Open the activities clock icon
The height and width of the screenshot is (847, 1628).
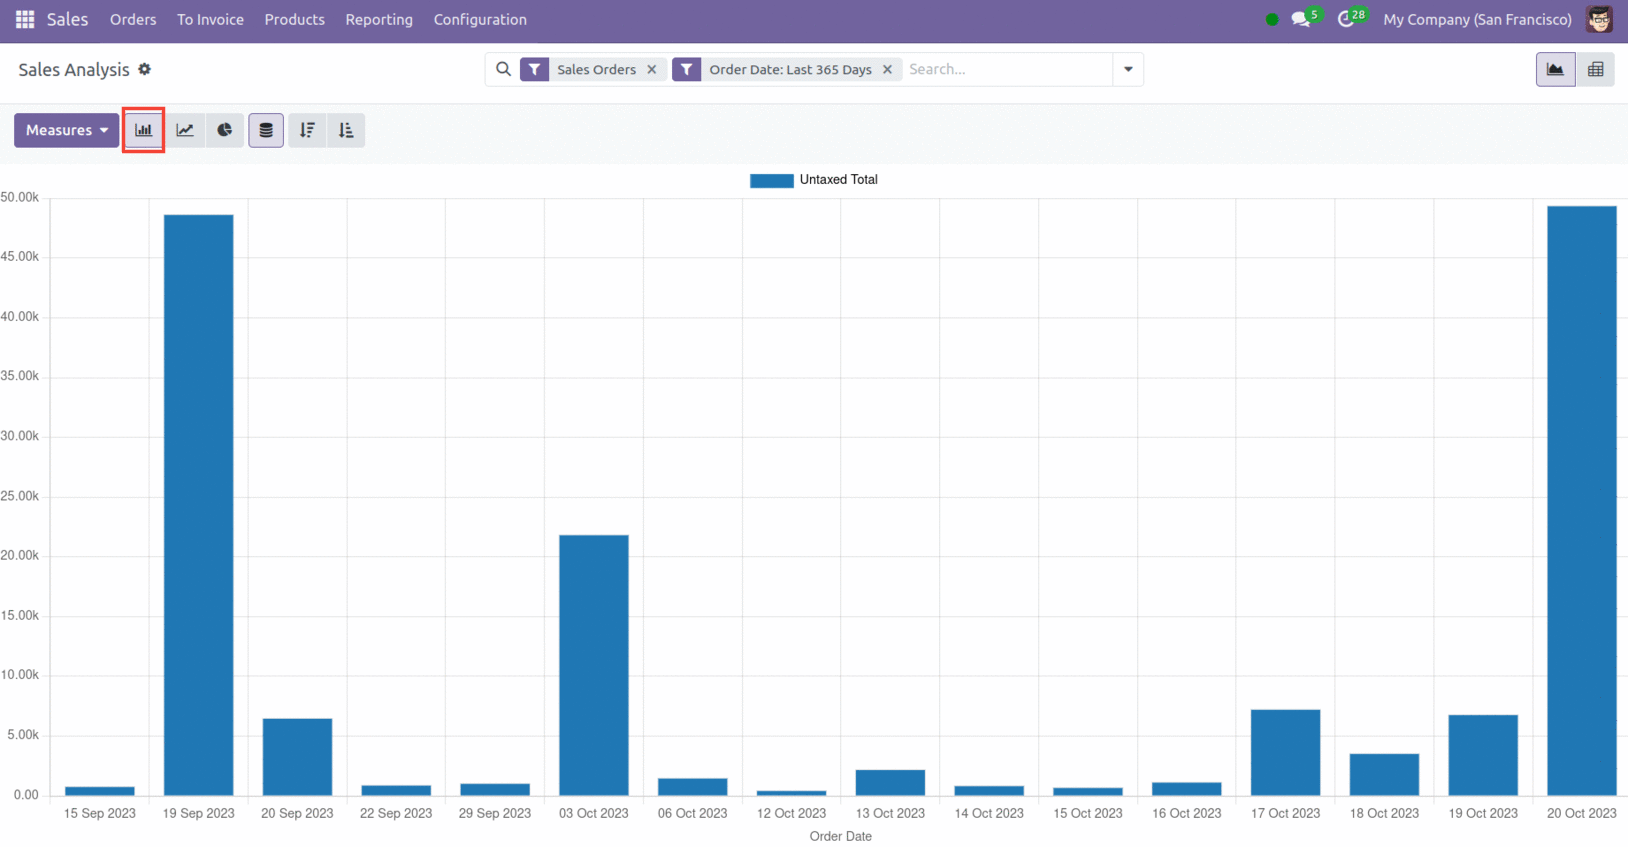pyautogui.click(x=1346, y=19)
